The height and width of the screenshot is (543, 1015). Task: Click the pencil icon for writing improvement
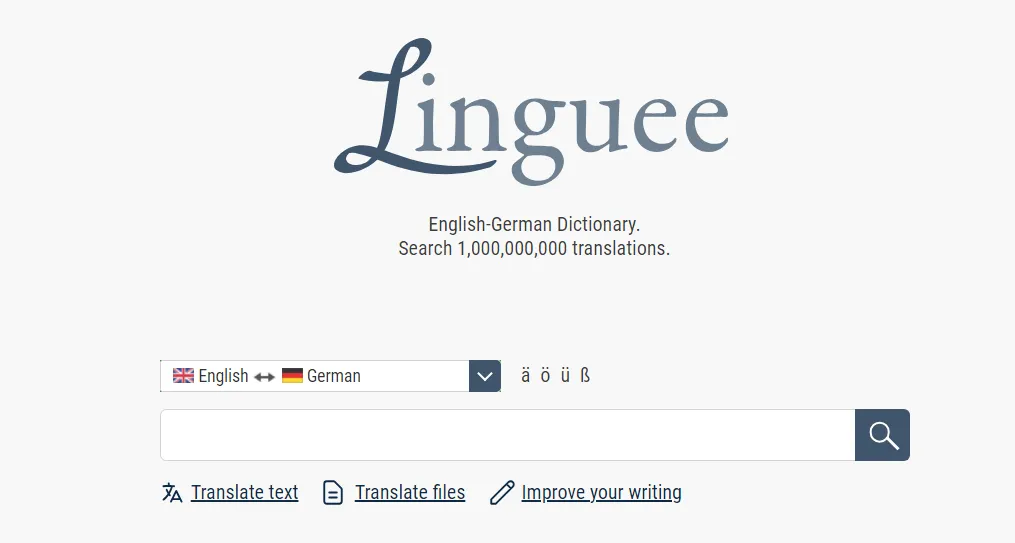click(502, 493)
